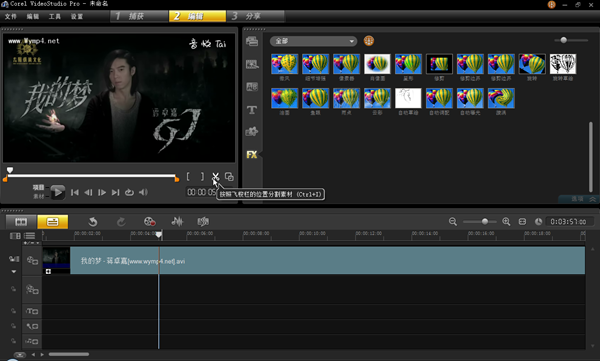Image resolution: width=600 pixels, height=361 pixels.
Task: Open the 编辑 menu
Action: coord(33,16)
